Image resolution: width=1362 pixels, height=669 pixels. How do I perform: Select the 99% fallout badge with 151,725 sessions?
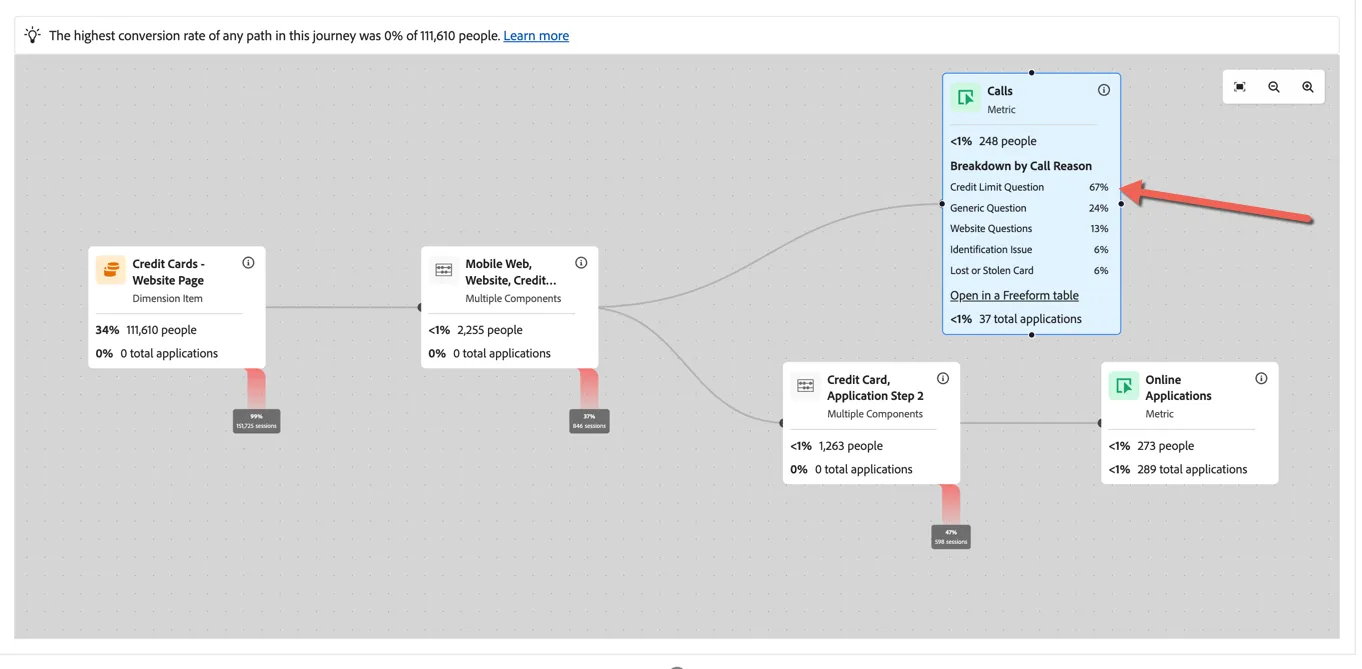(257, 422)
